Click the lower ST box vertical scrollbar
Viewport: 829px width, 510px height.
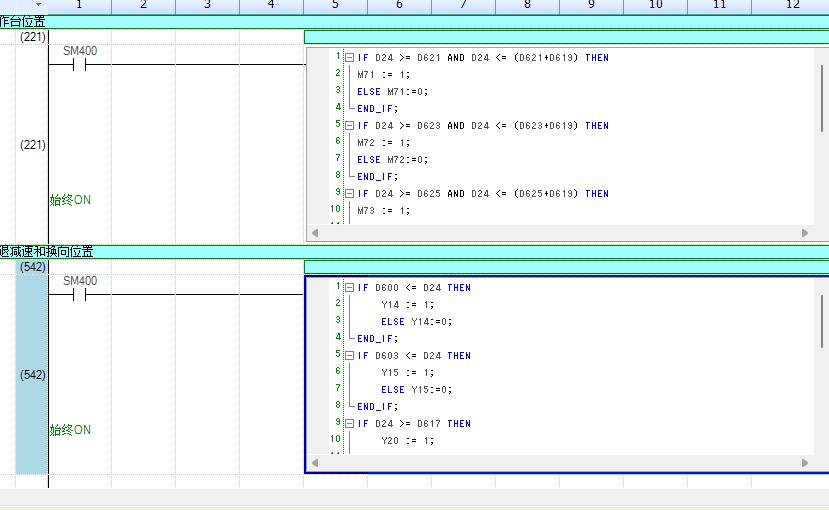(x=822, y=320)
